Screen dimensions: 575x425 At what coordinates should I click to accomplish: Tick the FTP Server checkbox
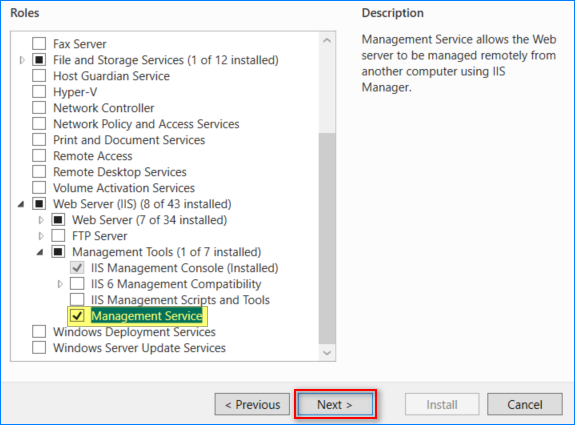(58, 236)
